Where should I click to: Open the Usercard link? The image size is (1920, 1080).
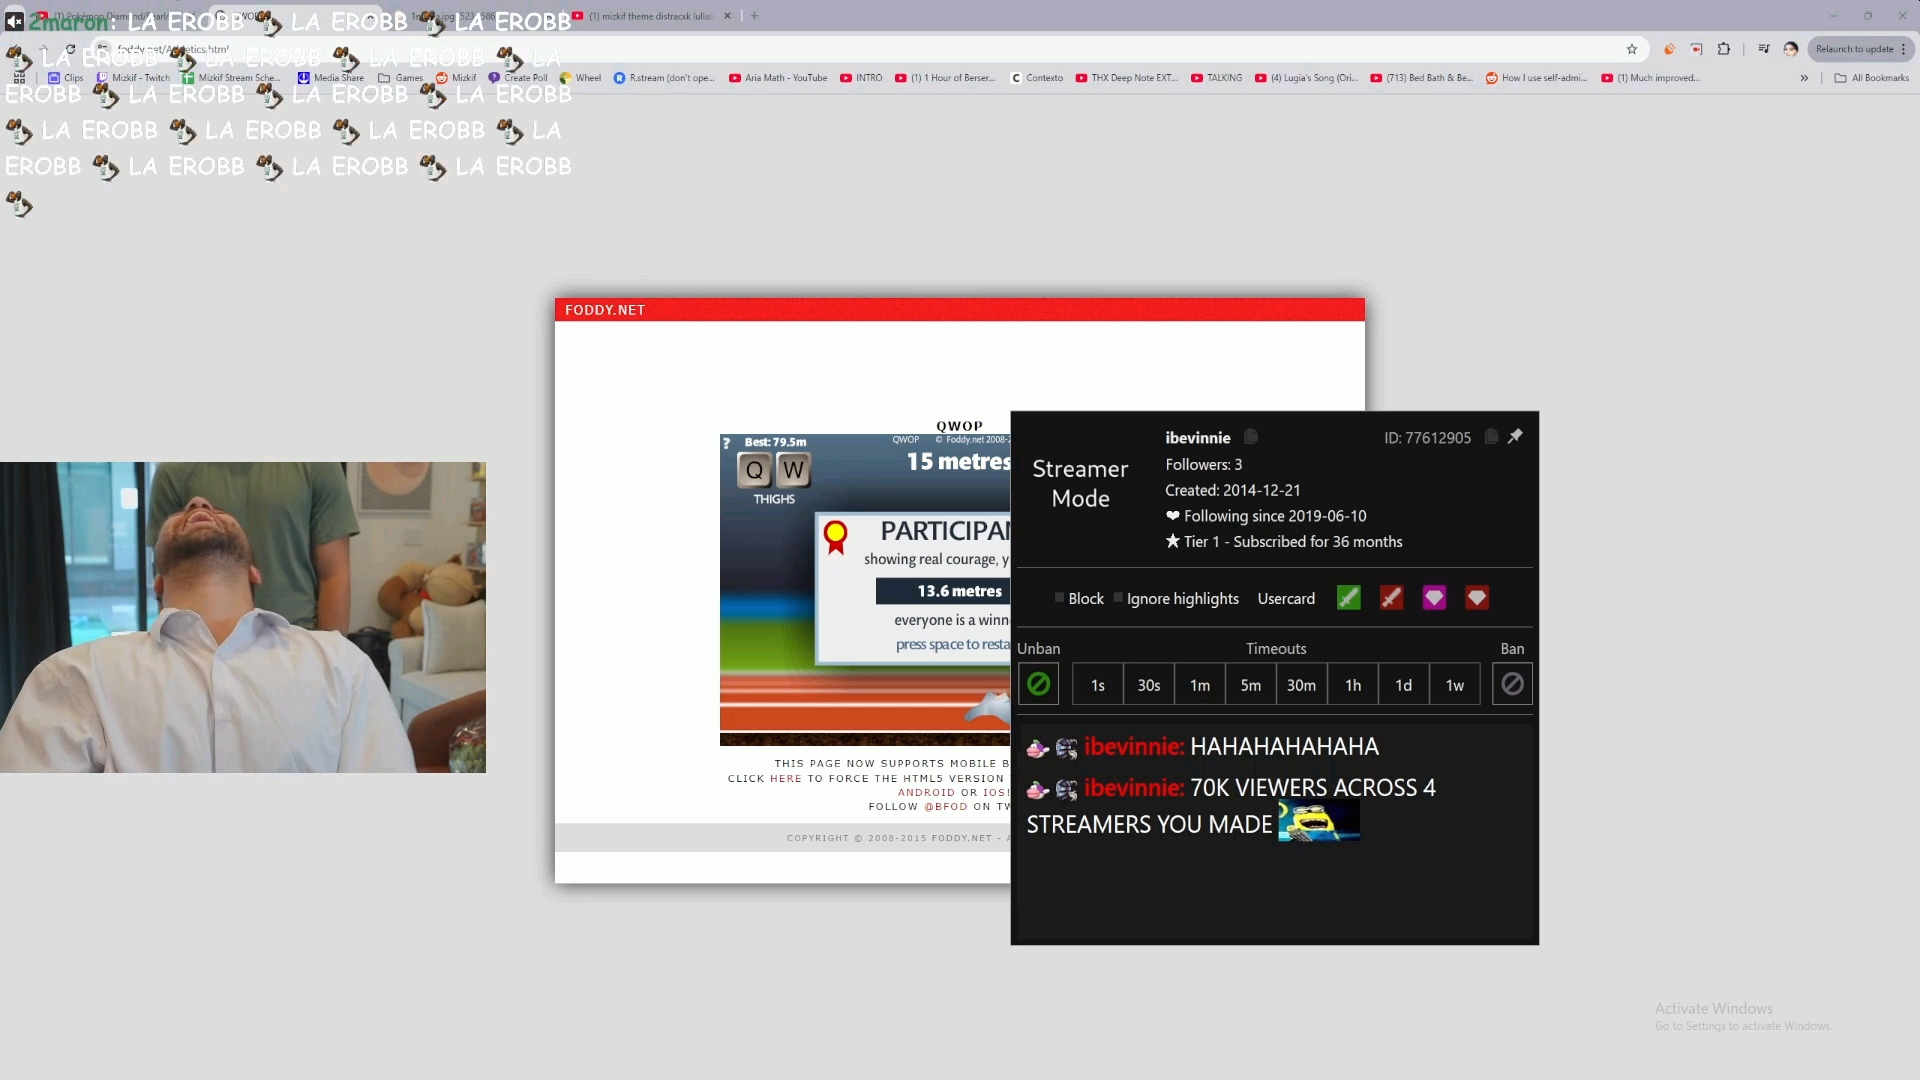1286,599
